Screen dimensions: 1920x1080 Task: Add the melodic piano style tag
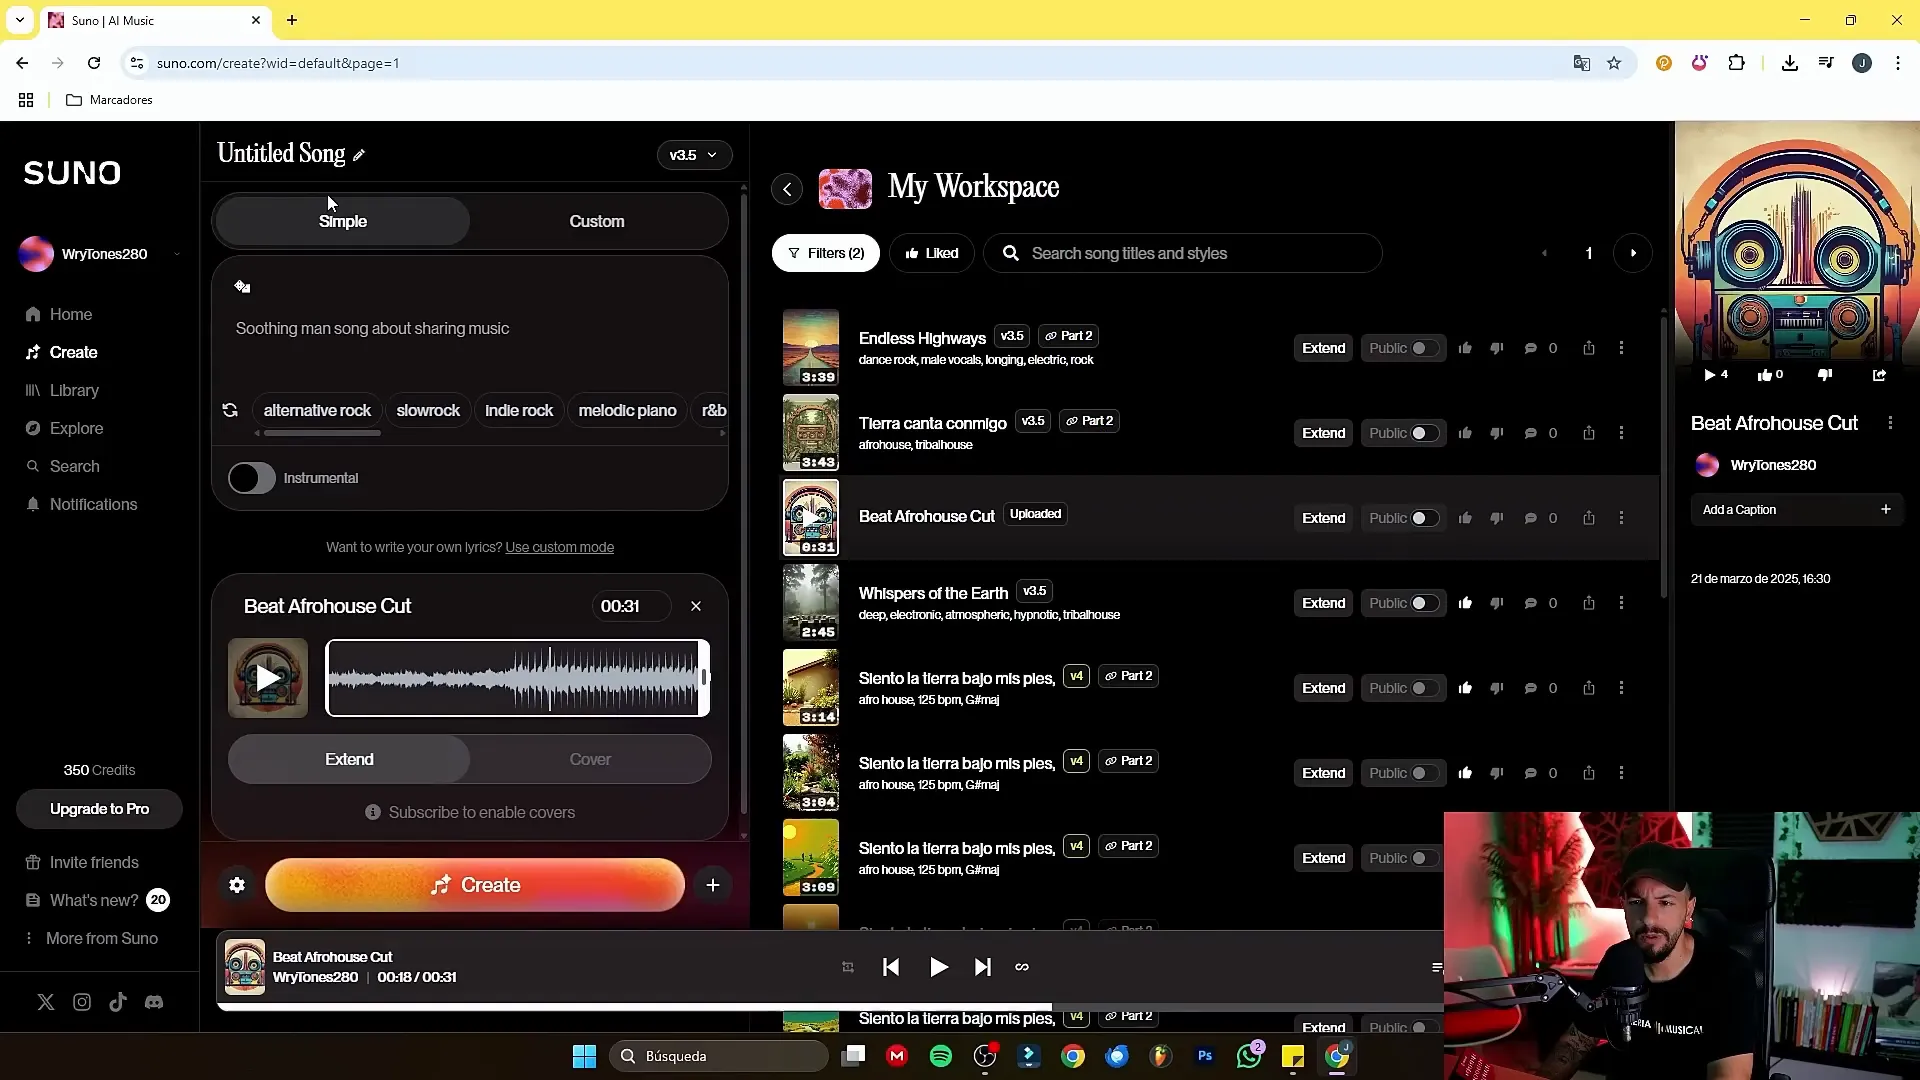627,410
